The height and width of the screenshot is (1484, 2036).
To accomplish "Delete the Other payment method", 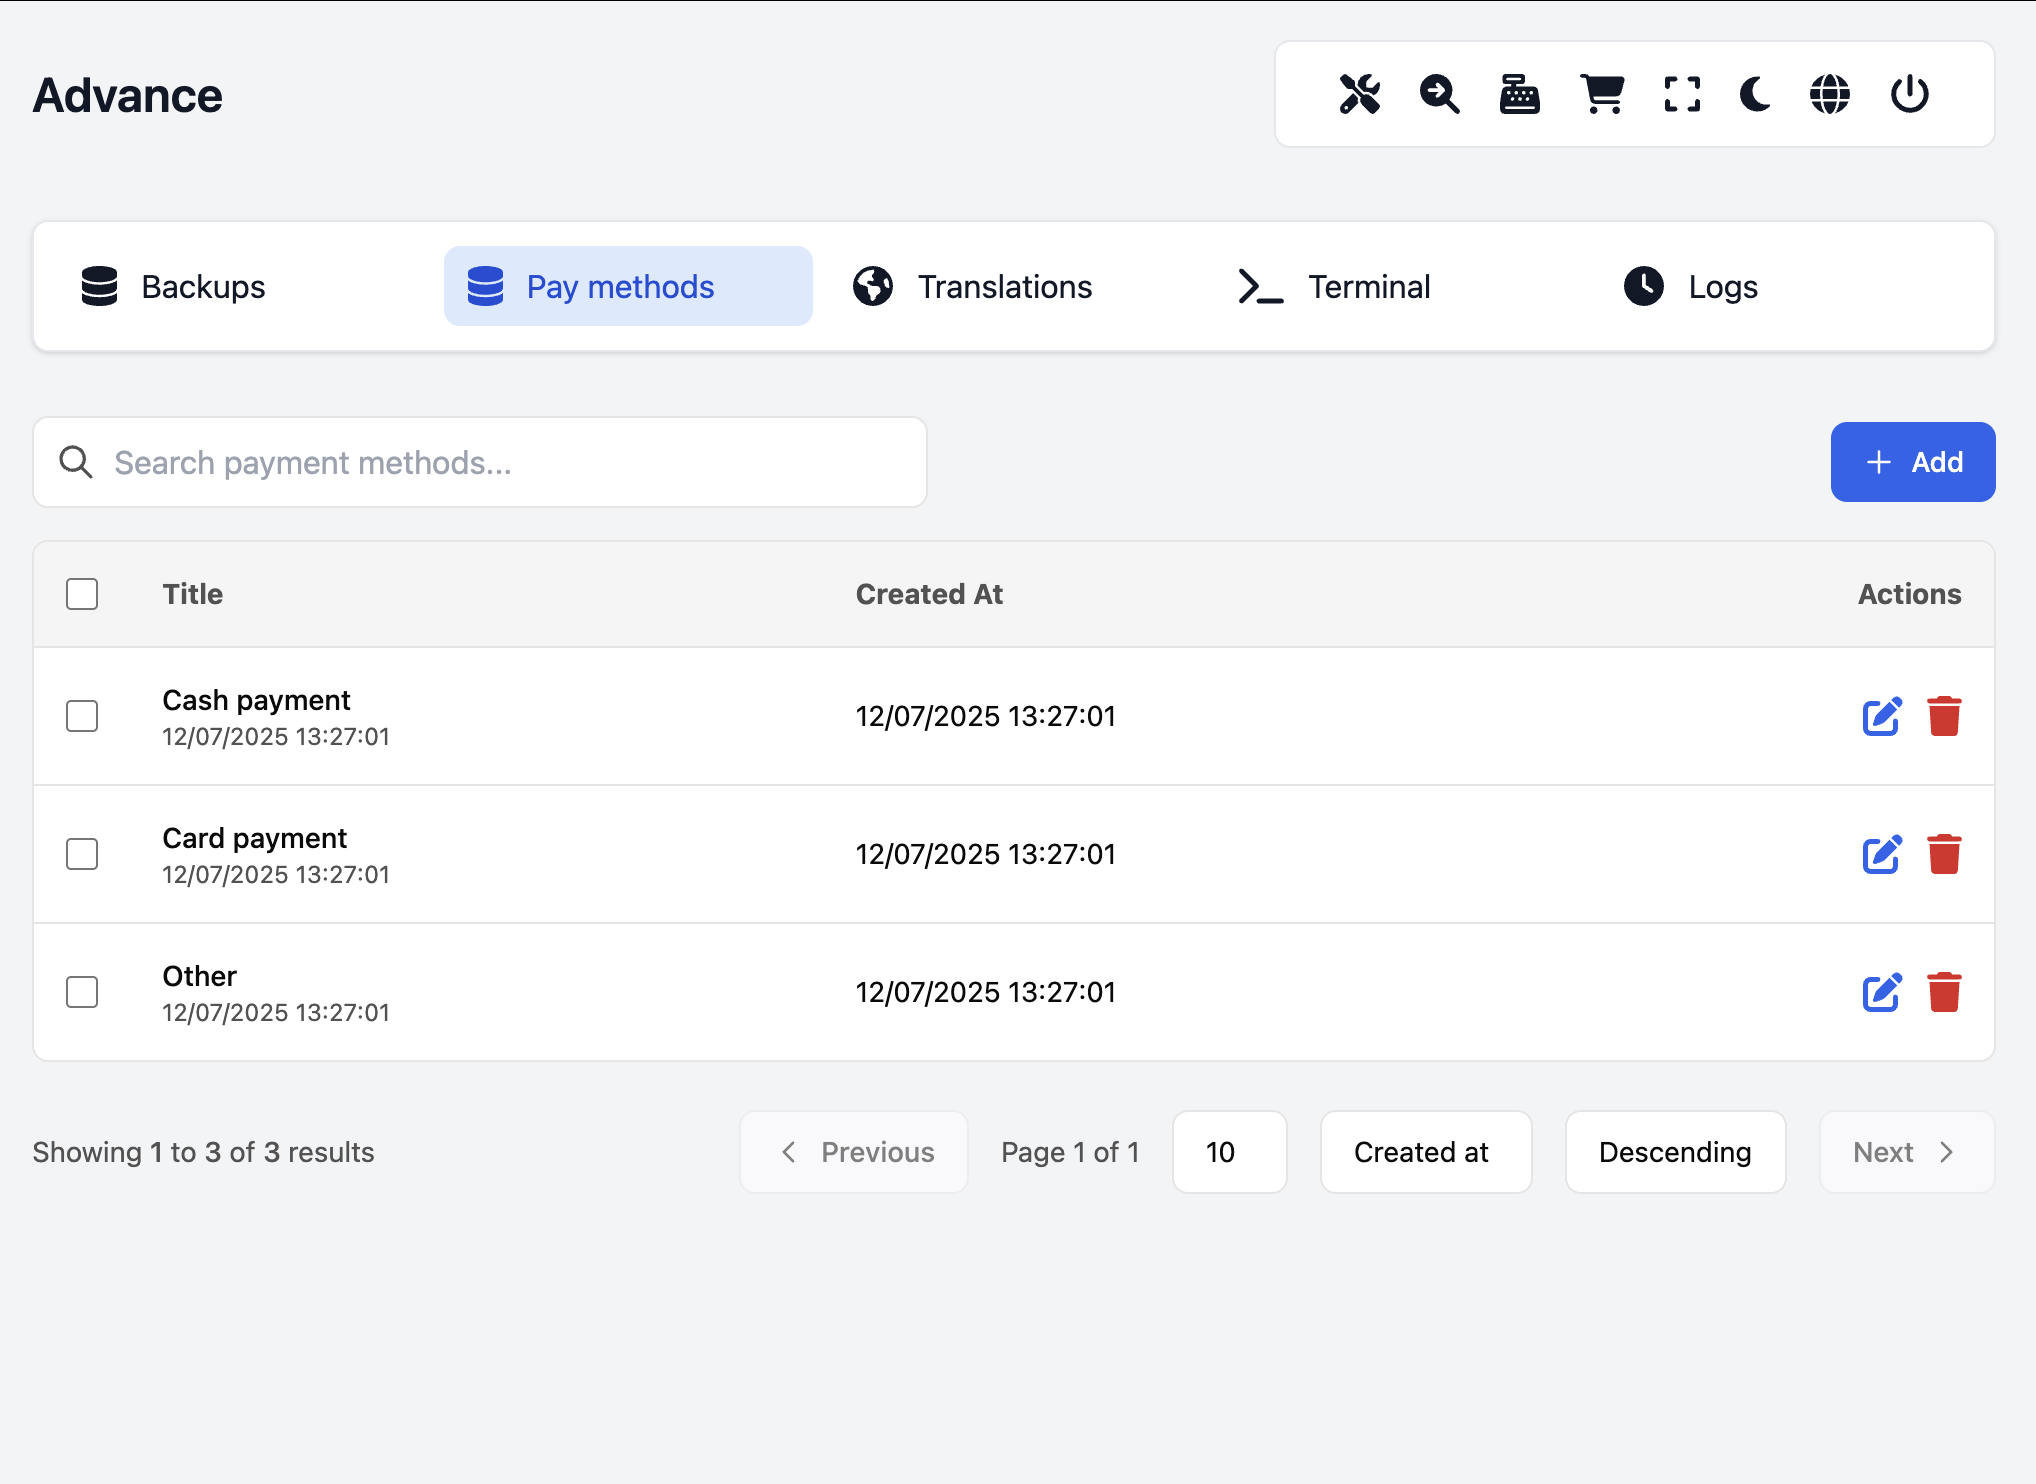I will point(1944,992).
